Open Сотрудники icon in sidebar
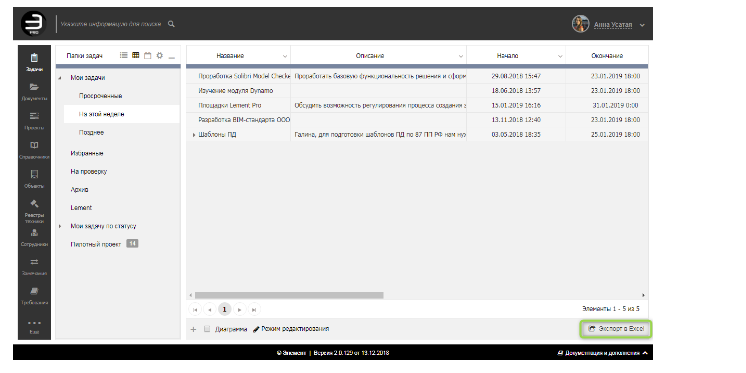The width and height of the screenshot is (746, 373). [x=34, y=233]
